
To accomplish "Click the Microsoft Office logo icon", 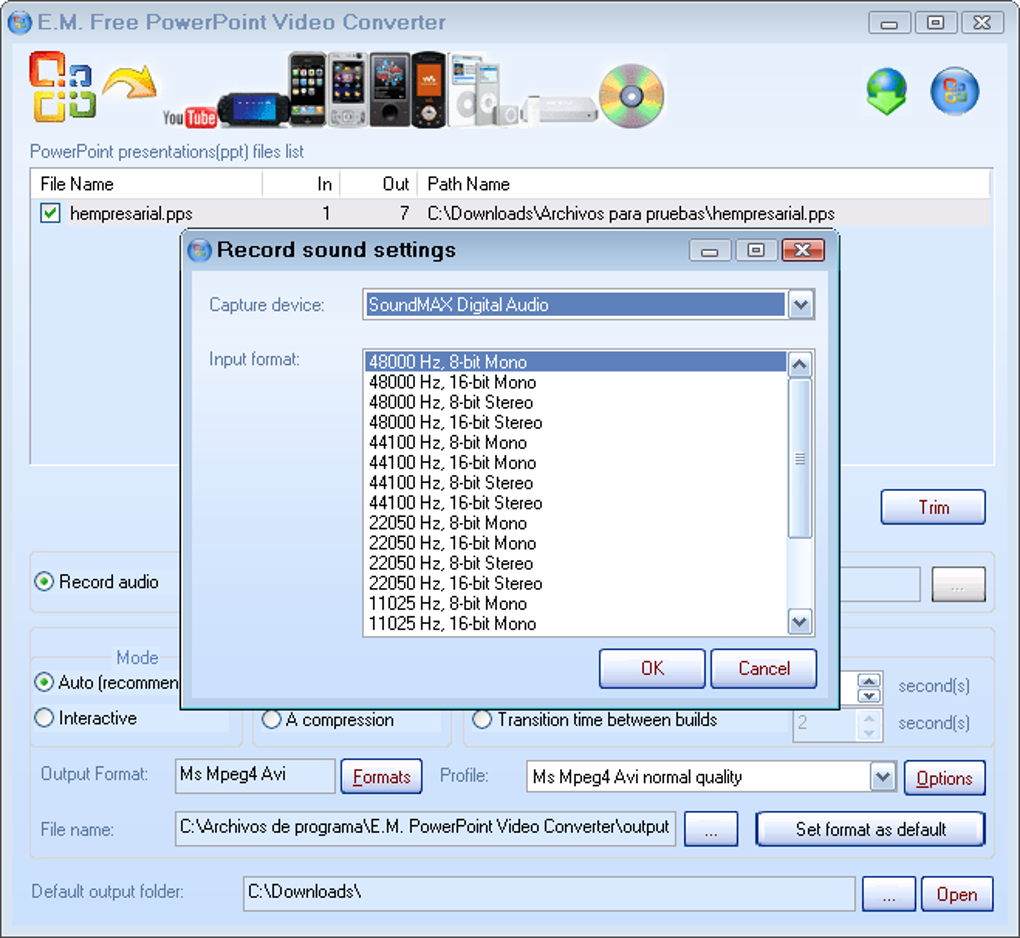I will click(x=62, y=87).
